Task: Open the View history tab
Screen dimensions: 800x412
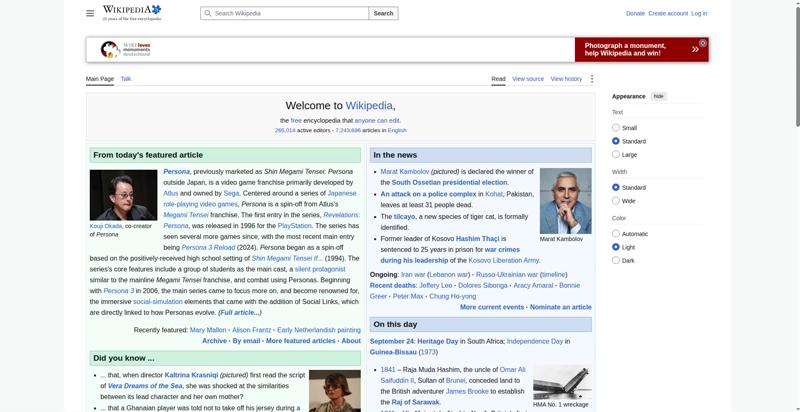Action: pyautogui.click(x=566, y=79)
